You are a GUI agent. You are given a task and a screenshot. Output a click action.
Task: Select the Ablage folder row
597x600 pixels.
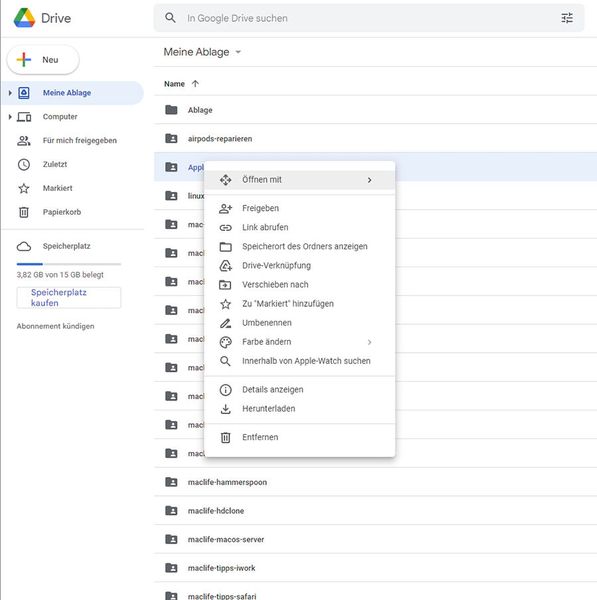[375, 110]
